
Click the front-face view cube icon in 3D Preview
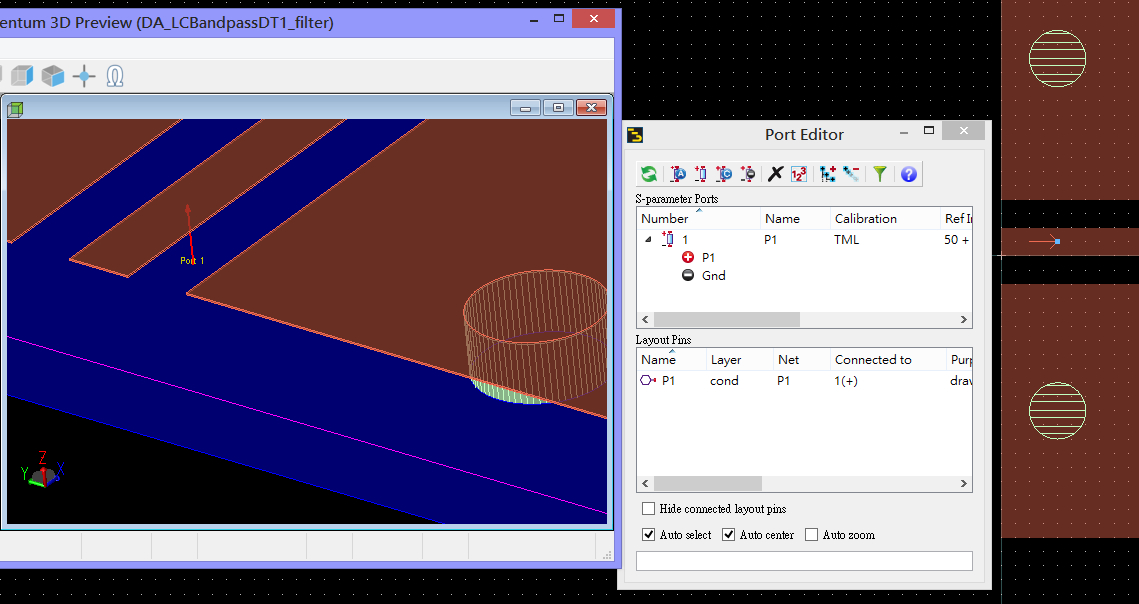pos(53,76)
